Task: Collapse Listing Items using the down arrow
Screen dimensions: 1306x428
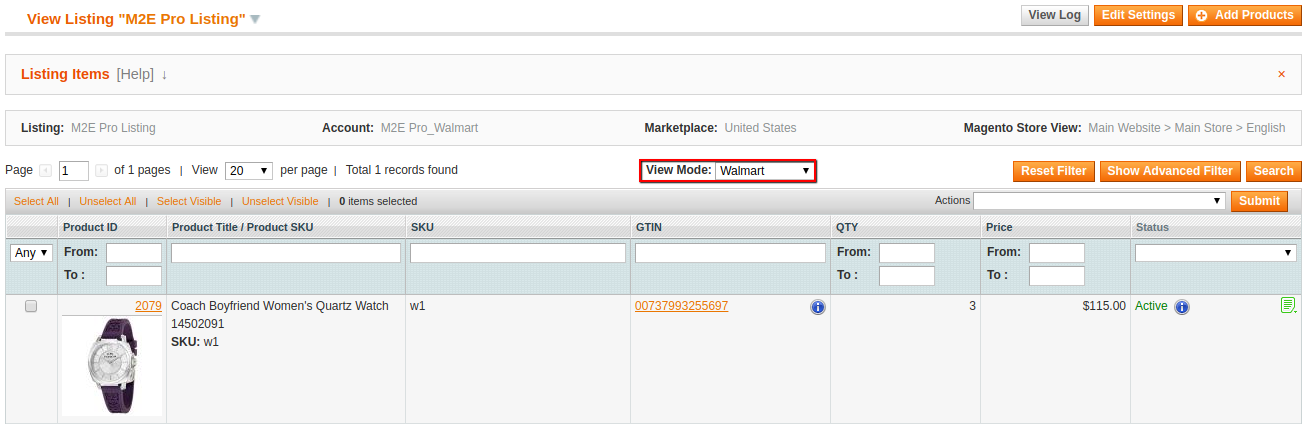Action: [x=164, y=74]
